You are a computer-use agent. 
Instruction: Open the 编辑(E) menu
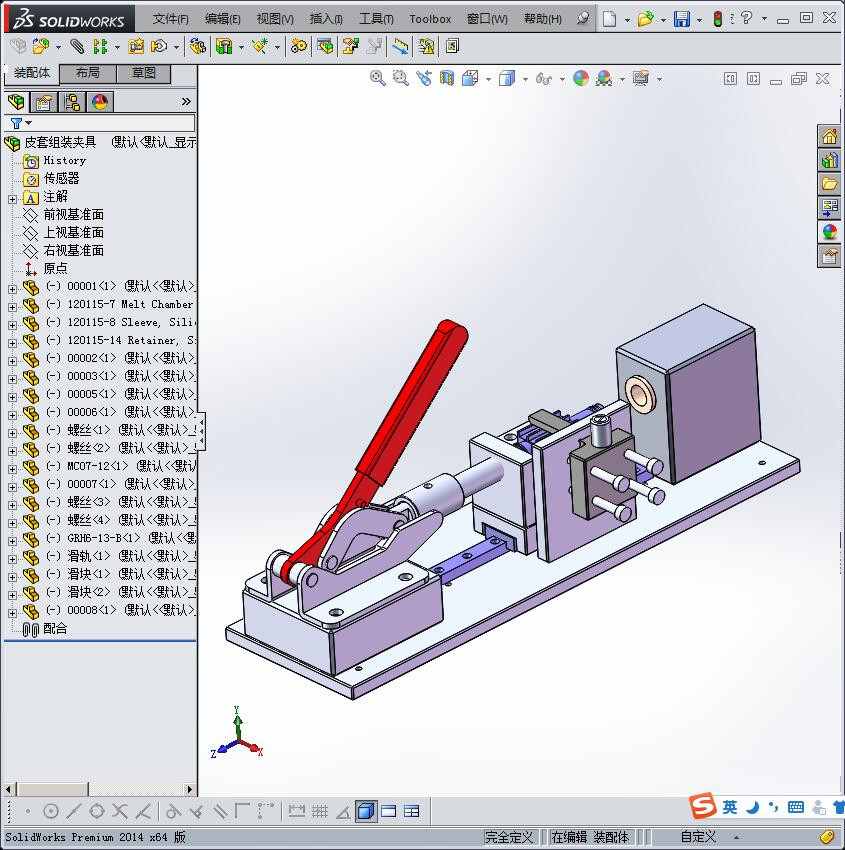(x=222, y=19)
